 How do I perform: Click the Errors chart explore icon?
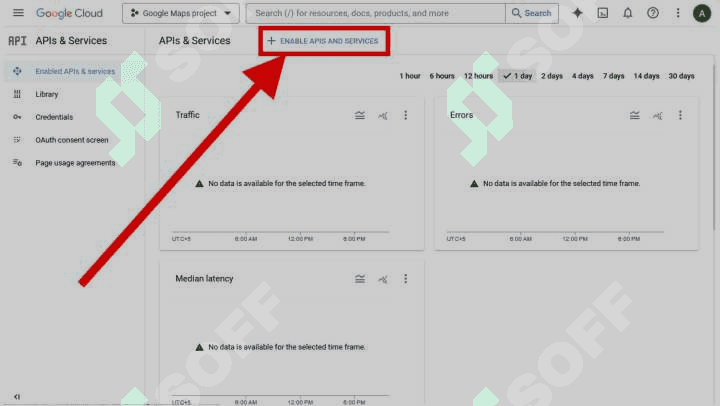pyautogui.click(x=658, y=115)
